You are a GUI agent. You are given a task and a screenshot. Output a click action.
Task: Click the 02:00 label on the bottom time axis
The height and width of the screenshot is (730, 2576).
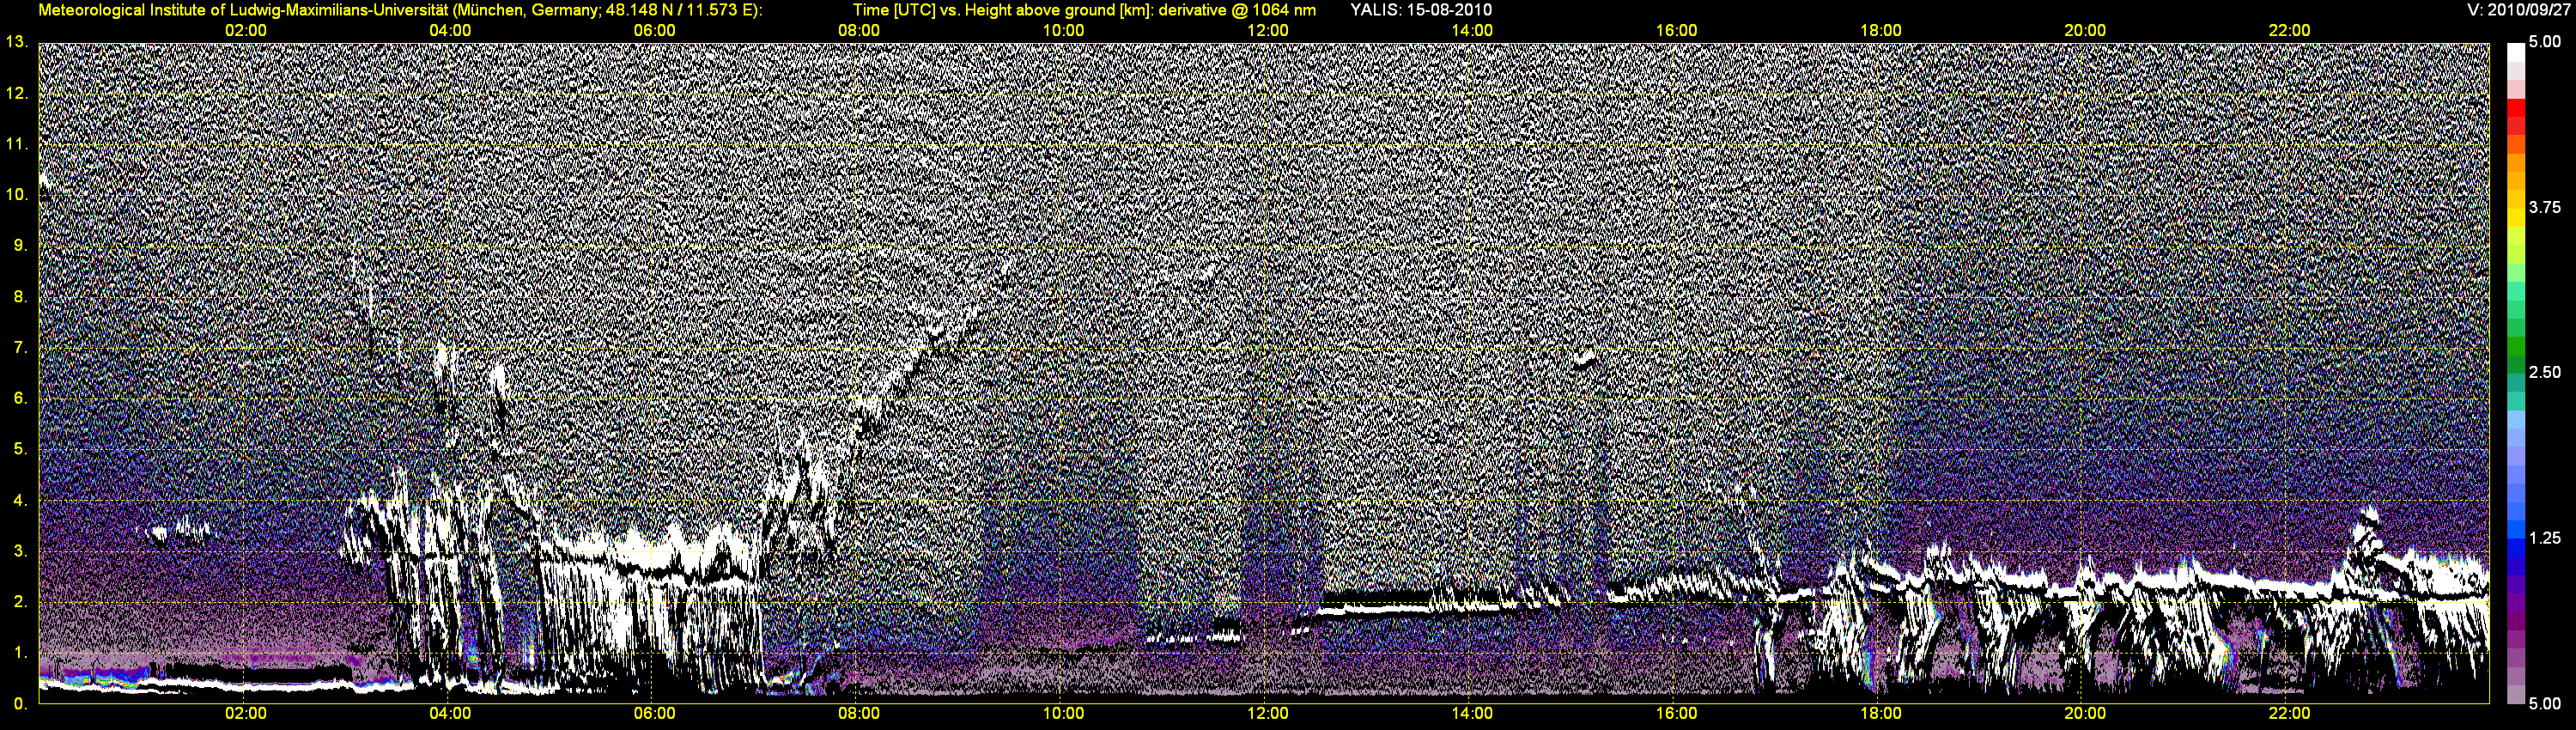coord(246,714)
